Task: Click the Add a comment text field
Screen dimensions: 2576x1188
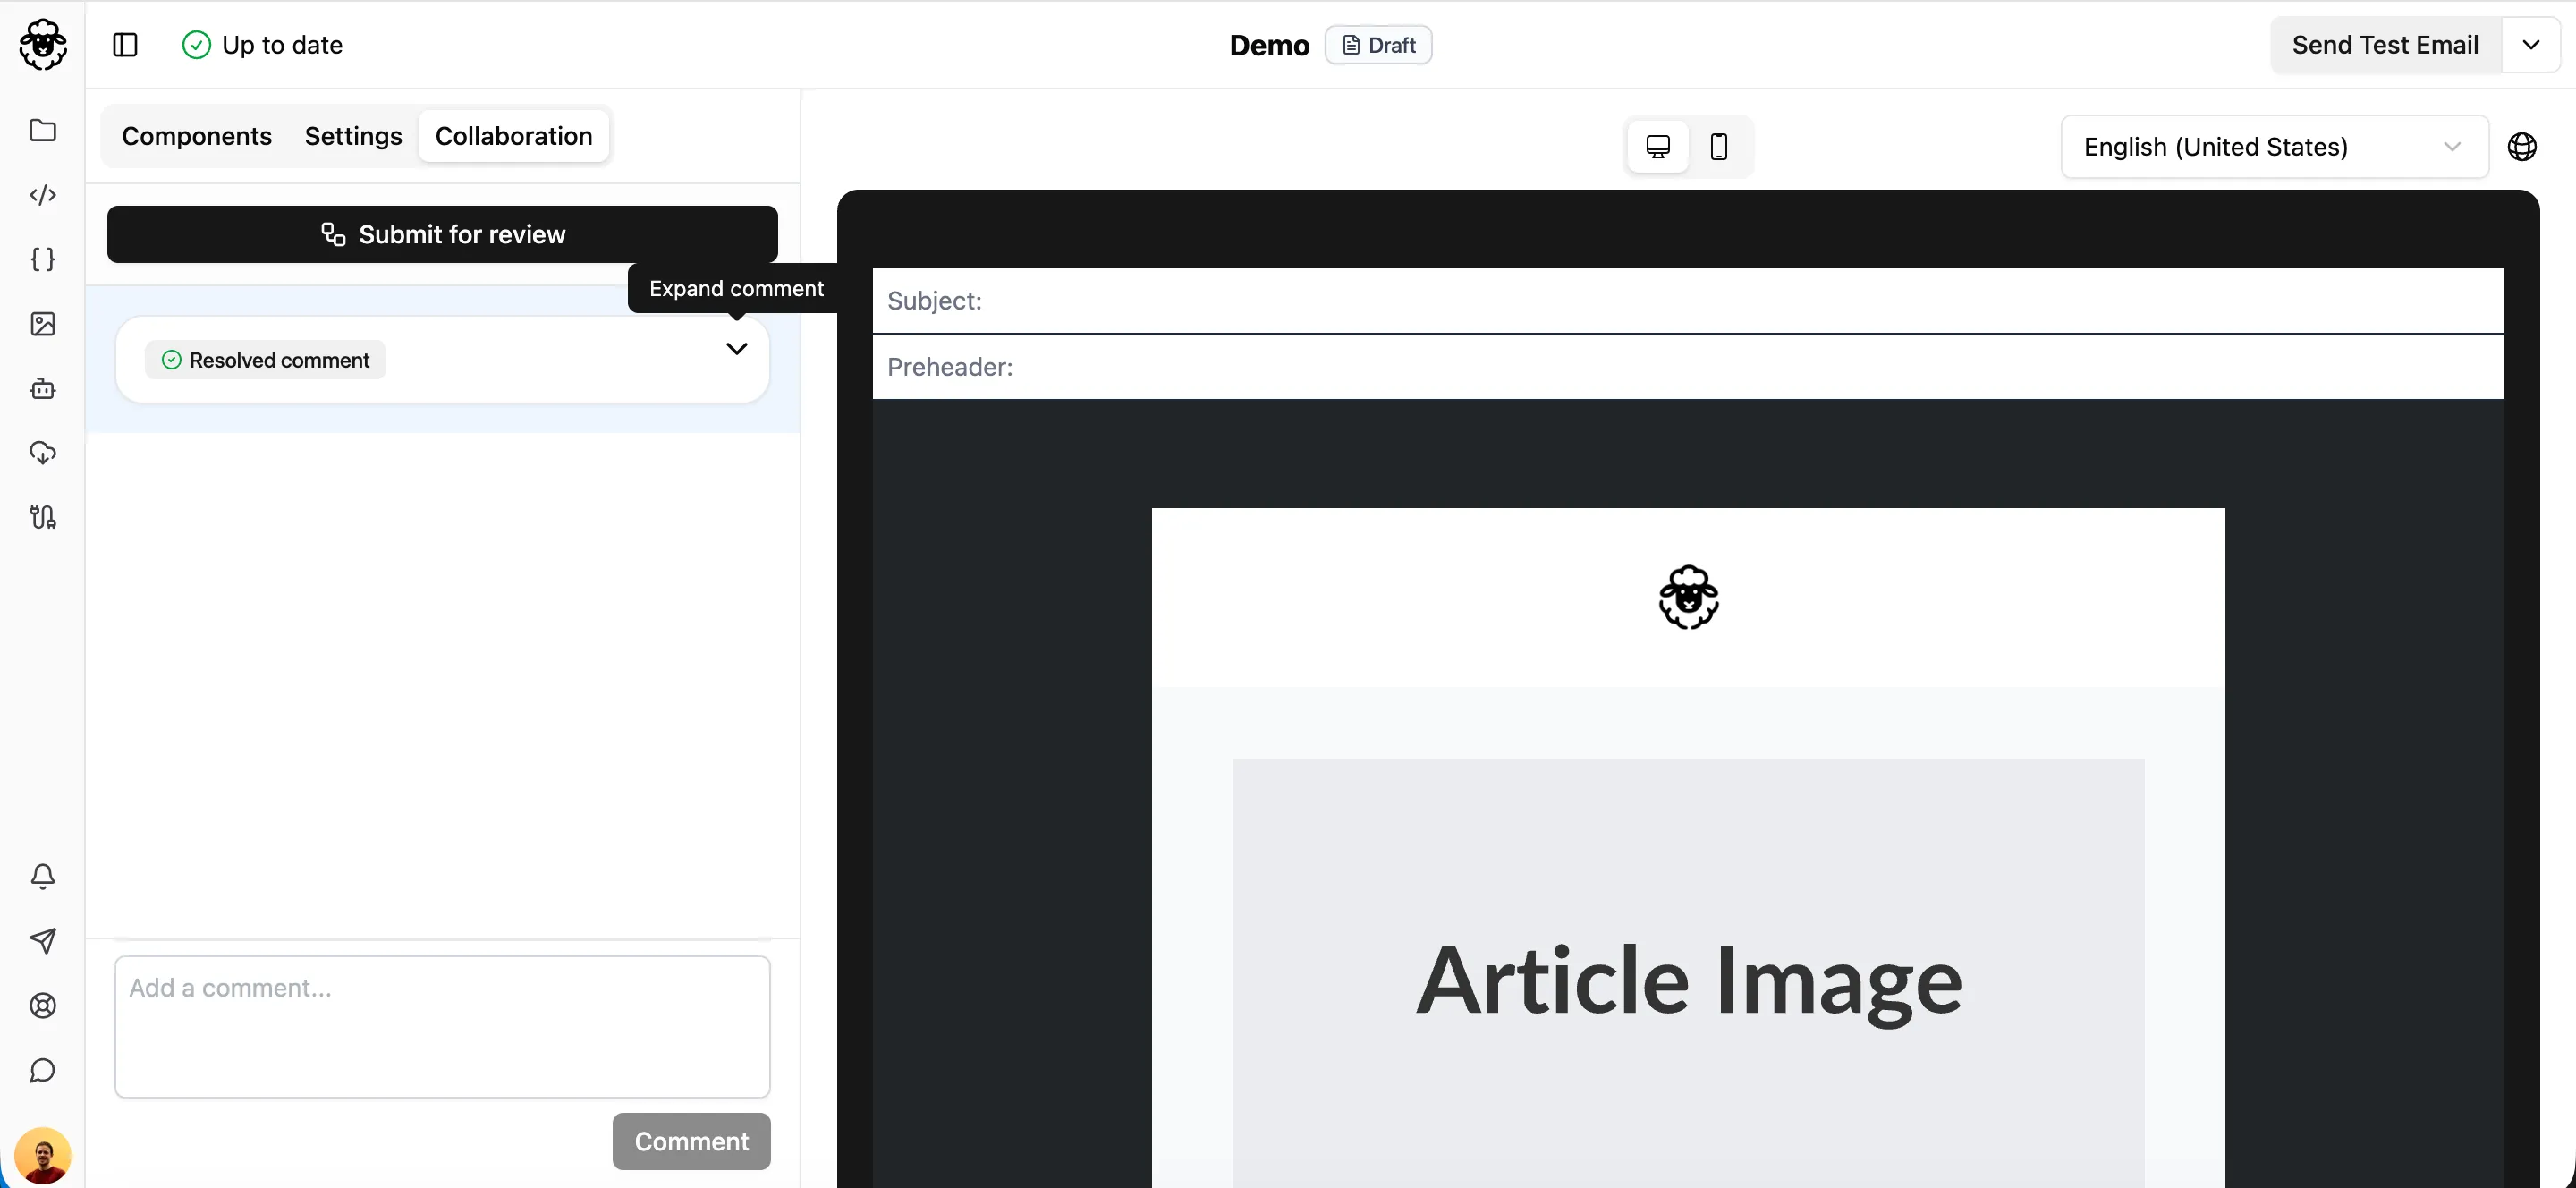Action: pos(442,1026)
